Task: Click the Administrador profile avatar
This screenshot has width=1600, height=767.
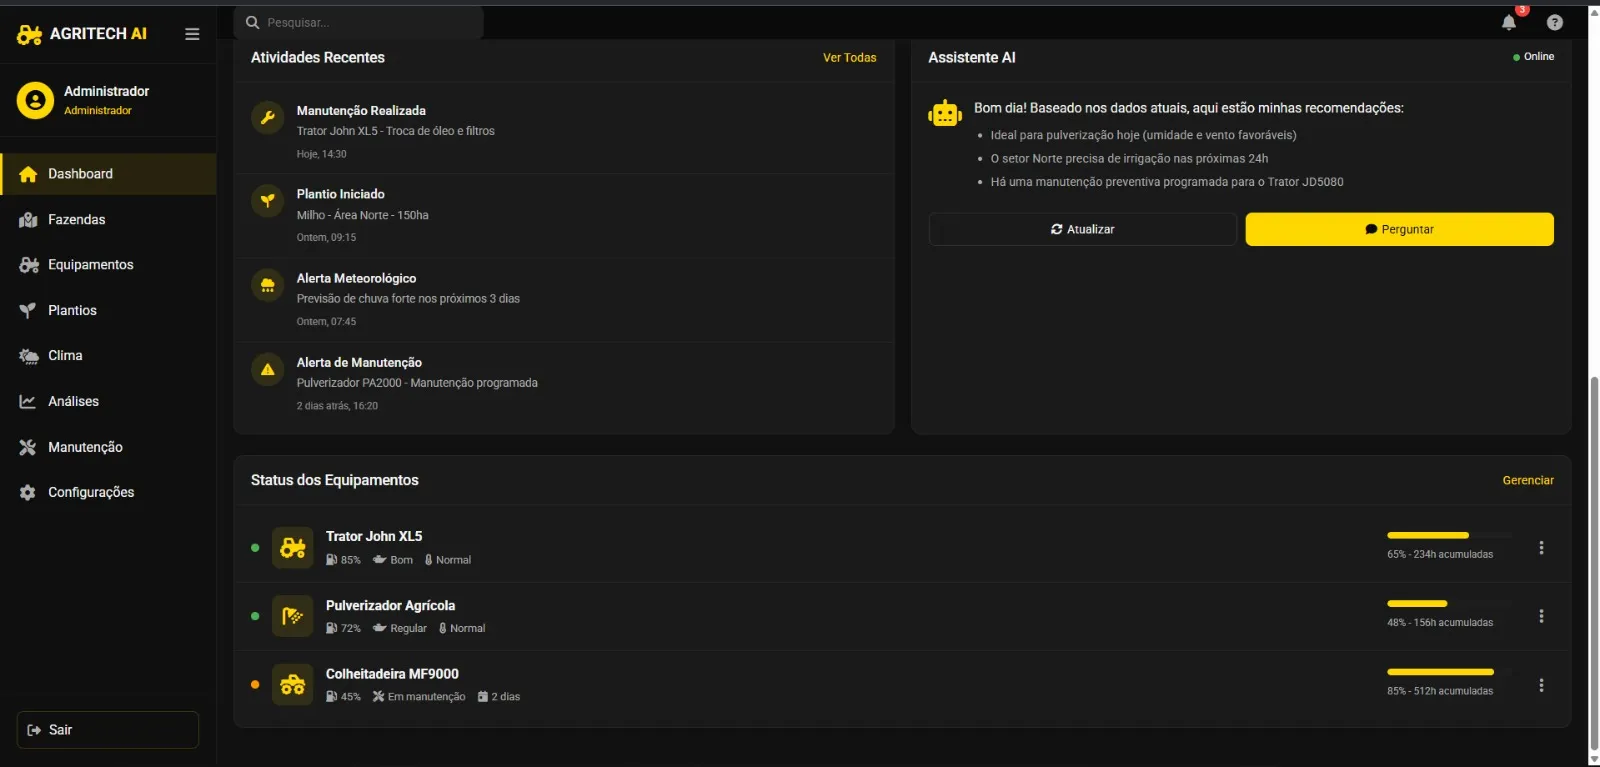Action: 35,100
